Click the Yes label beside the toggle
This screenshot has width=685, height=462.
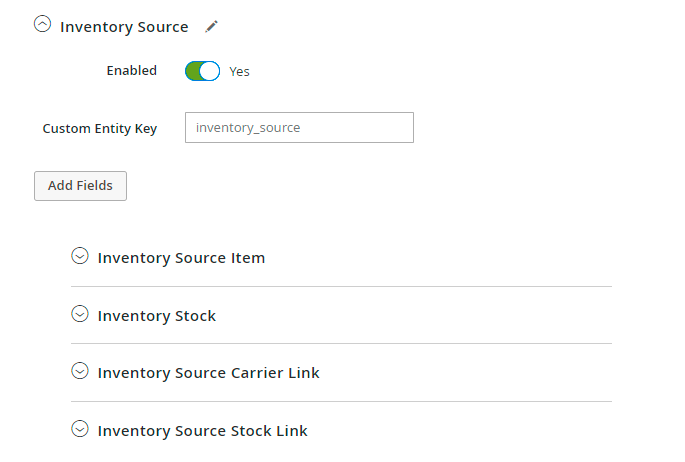240,72
